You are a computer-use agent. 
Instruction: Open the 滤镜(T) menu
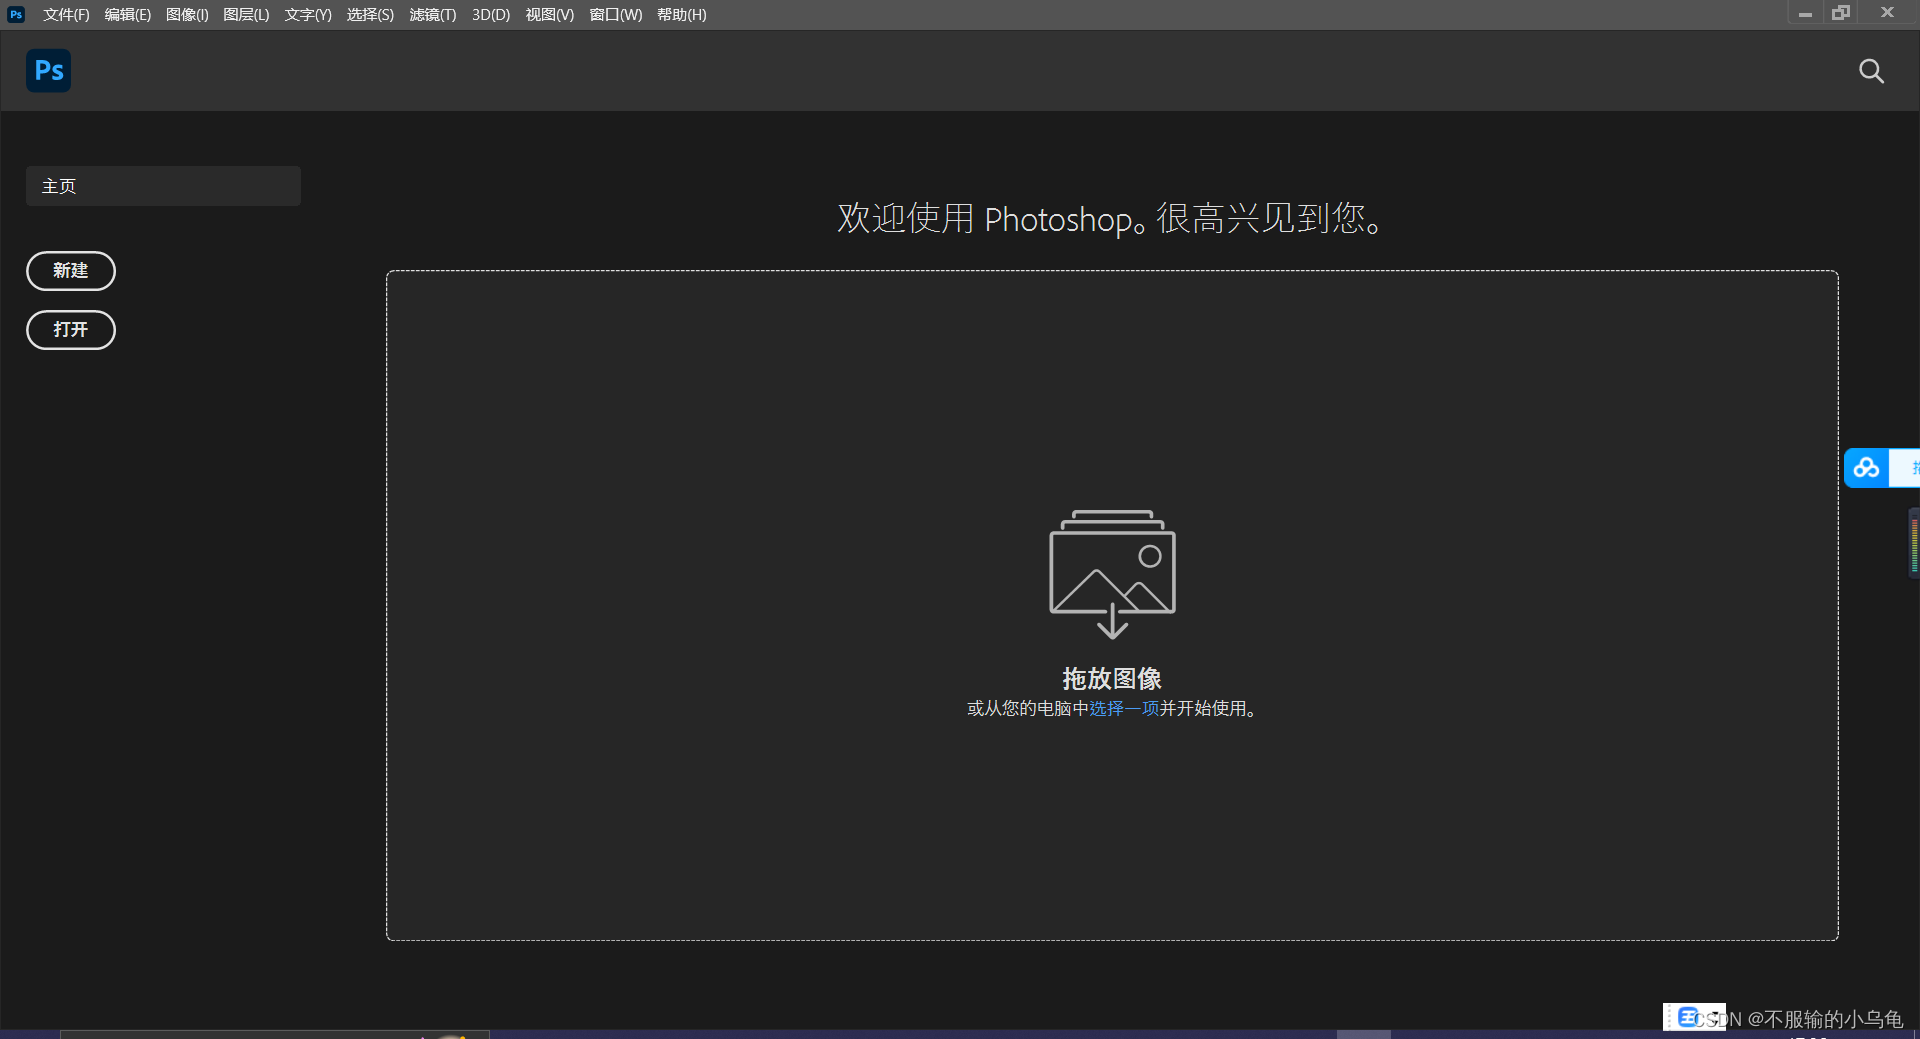pos(433,15)
